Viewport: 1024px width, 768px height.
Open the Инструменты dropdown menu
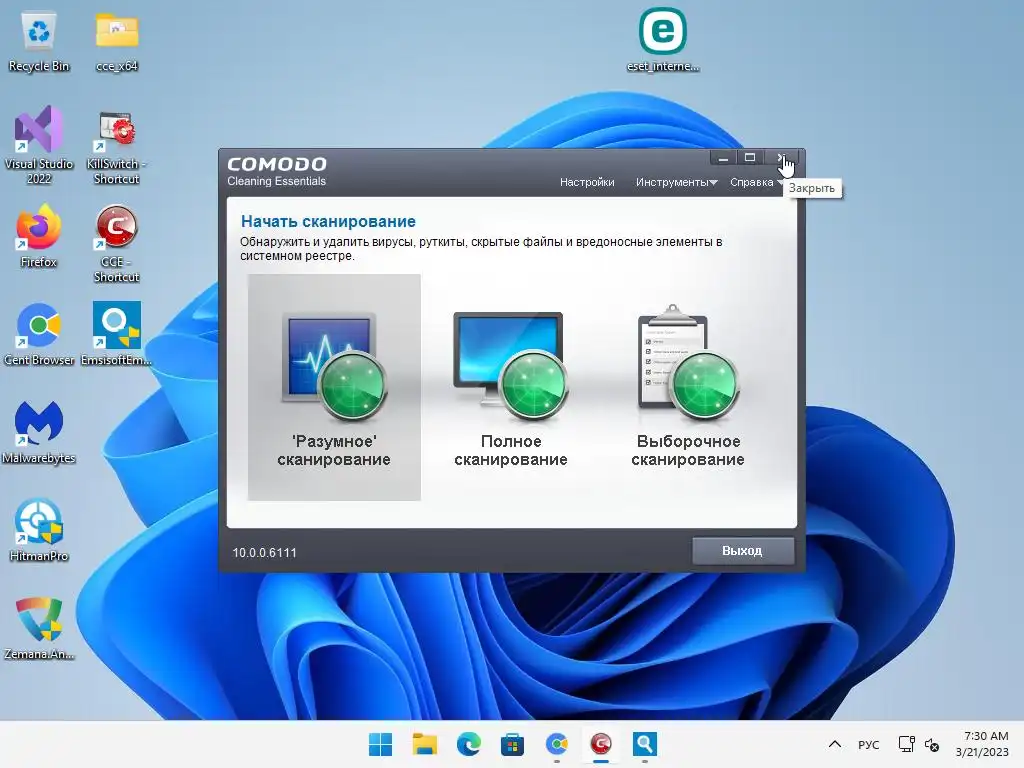pos(676,182)
